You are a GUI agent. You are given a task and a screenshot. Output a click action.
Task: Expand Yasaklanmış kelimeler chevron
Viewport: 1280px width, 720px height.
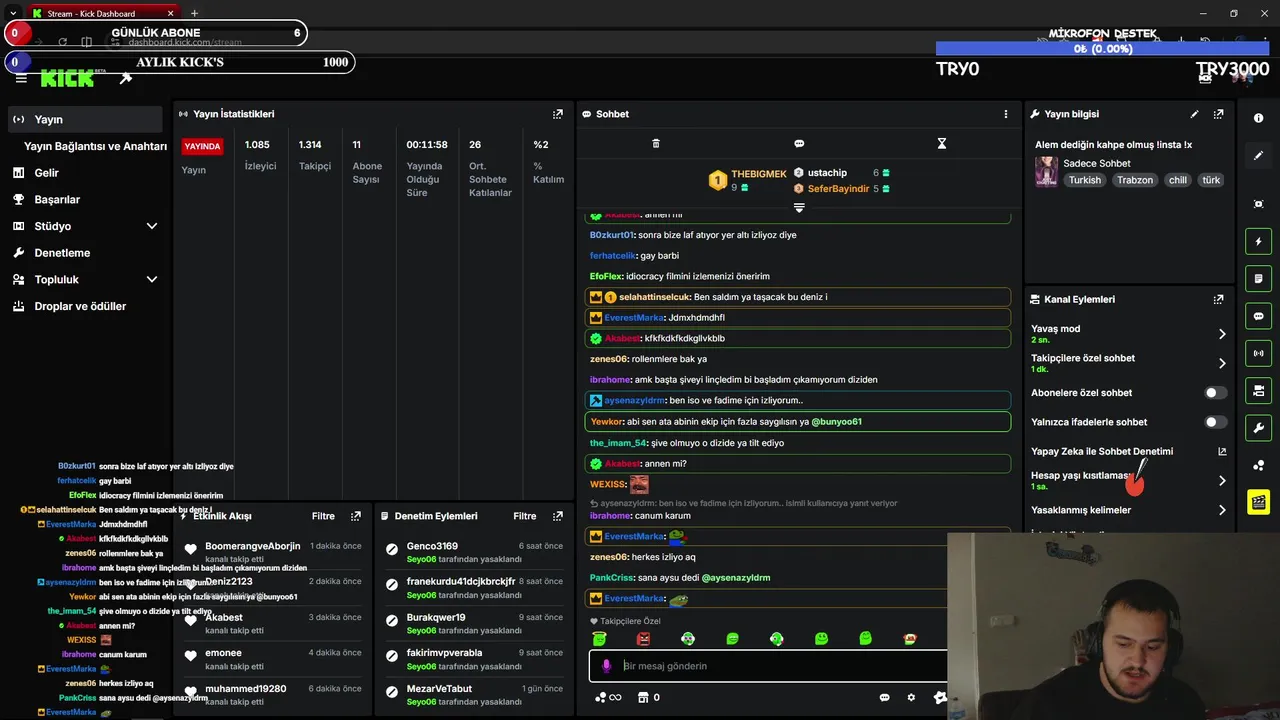click(1222, 510)
